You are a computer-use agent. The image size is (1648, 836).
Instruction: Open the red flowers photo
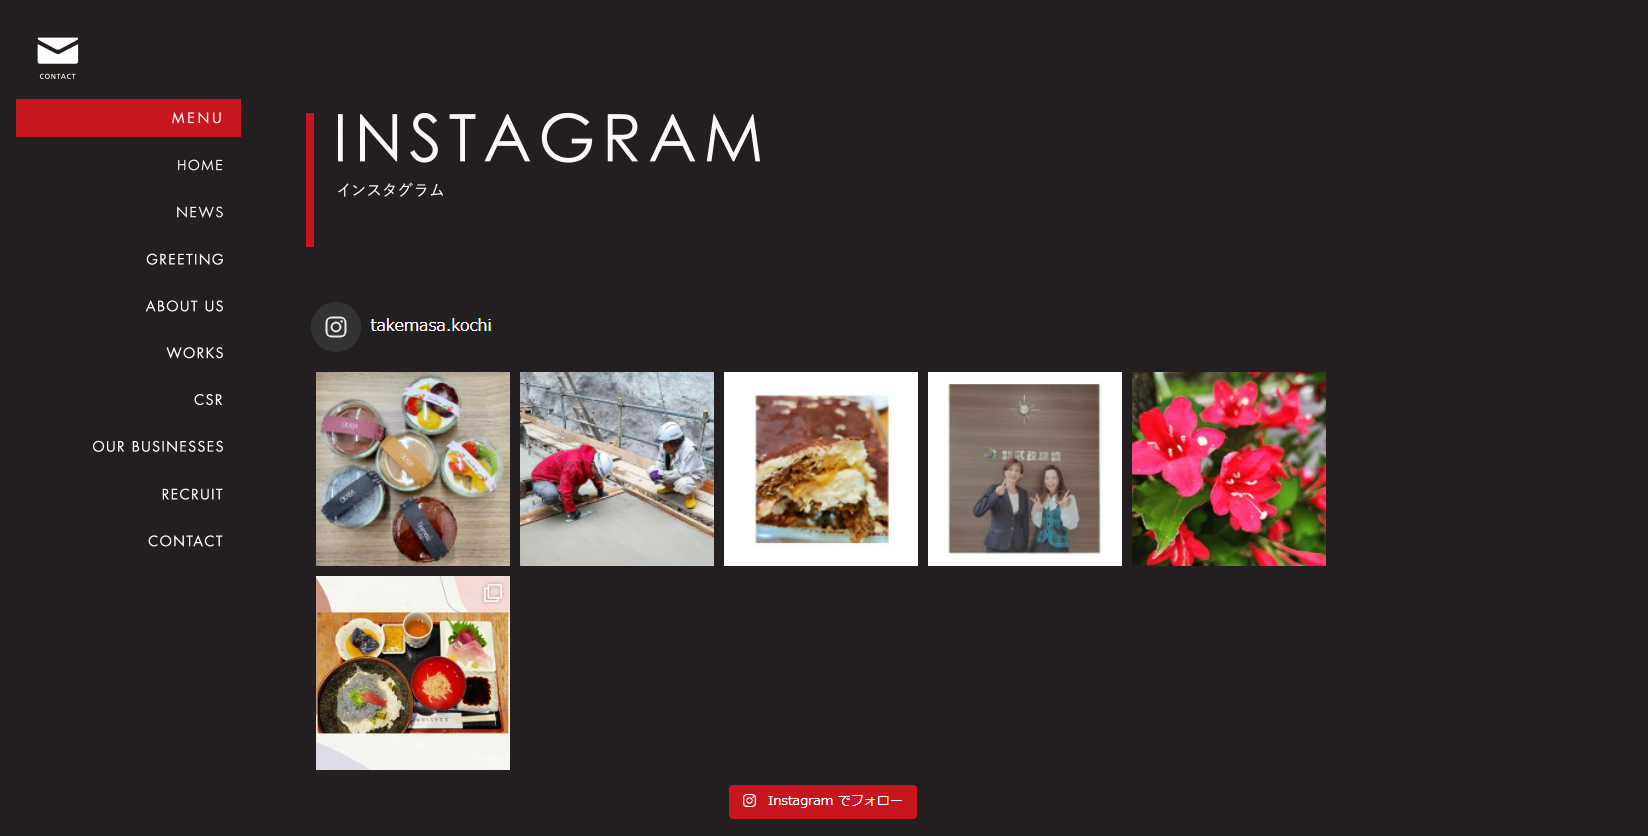[x=1229, y=469]
